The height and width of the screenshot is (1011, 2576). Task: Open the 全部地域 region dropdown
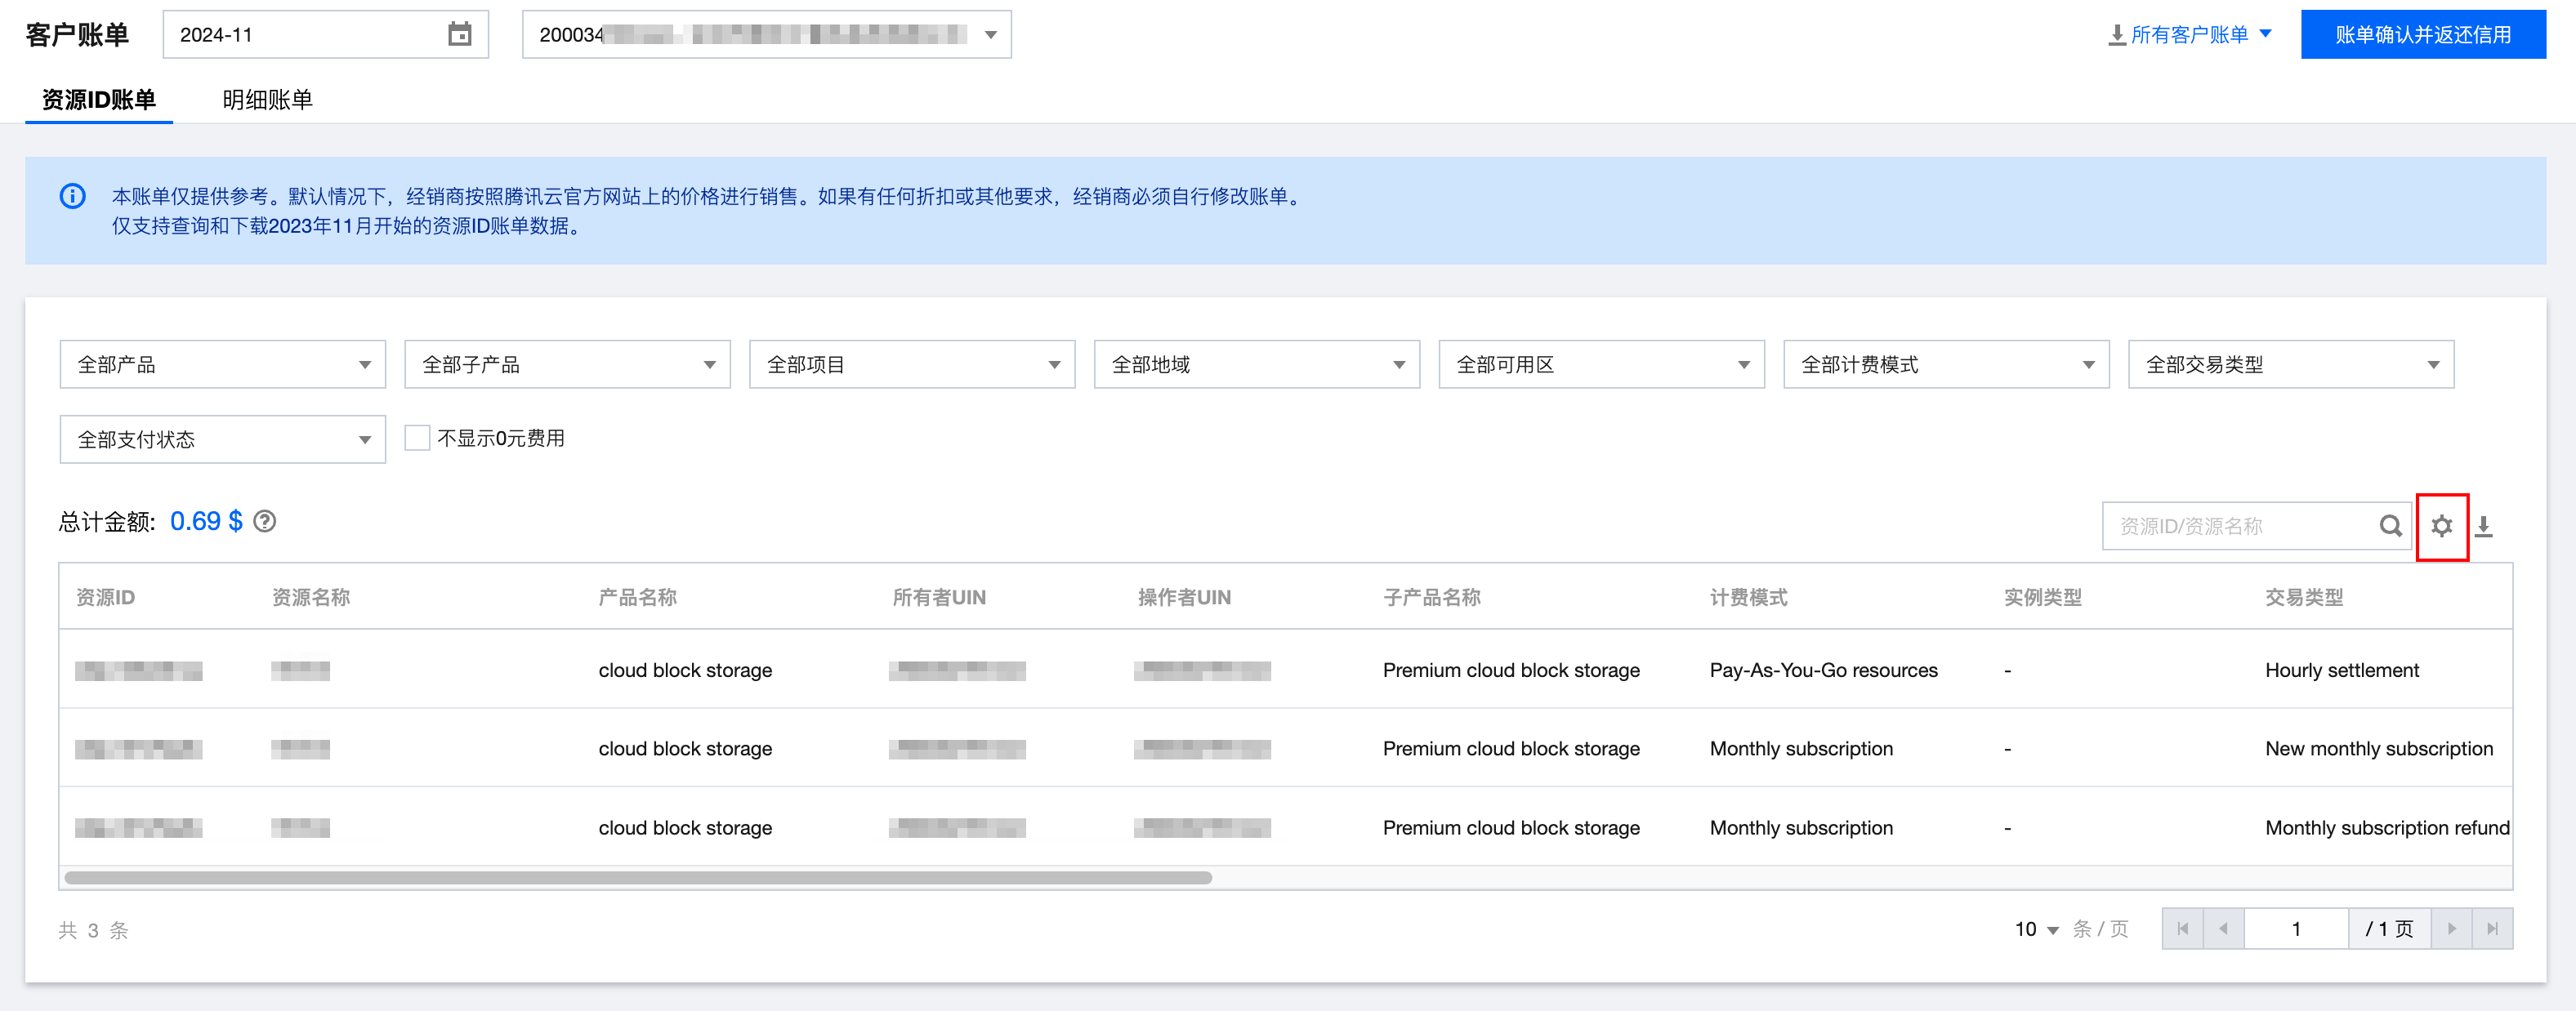pos(1256,365)
